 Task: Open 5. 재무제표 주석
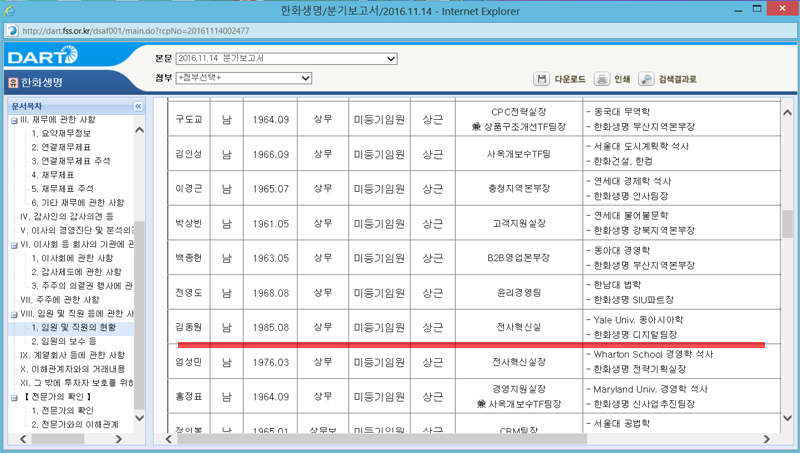click(62, 189)
